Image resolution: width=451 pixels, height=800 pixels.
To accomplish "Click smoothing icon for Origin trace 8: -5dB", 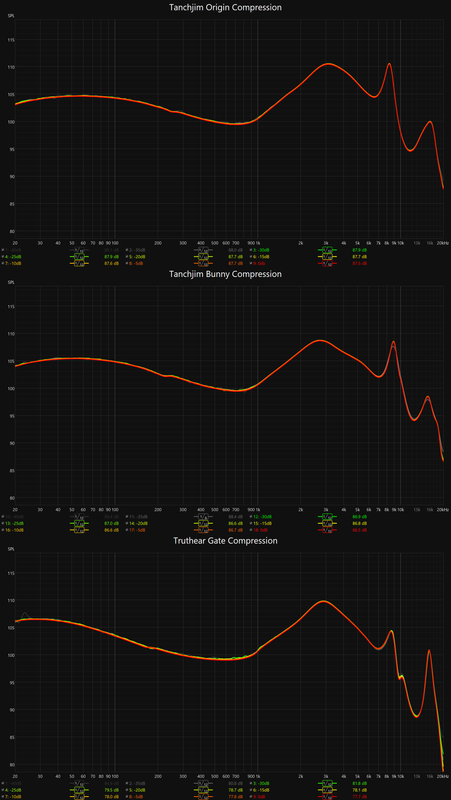I will [x=204, y=263].
